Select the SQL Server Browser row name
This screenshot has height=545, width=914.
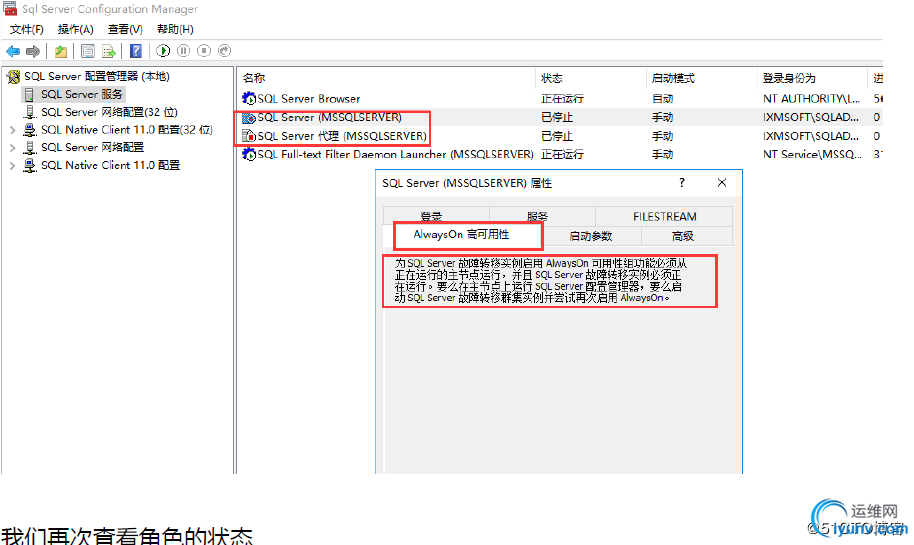point(309,99)
